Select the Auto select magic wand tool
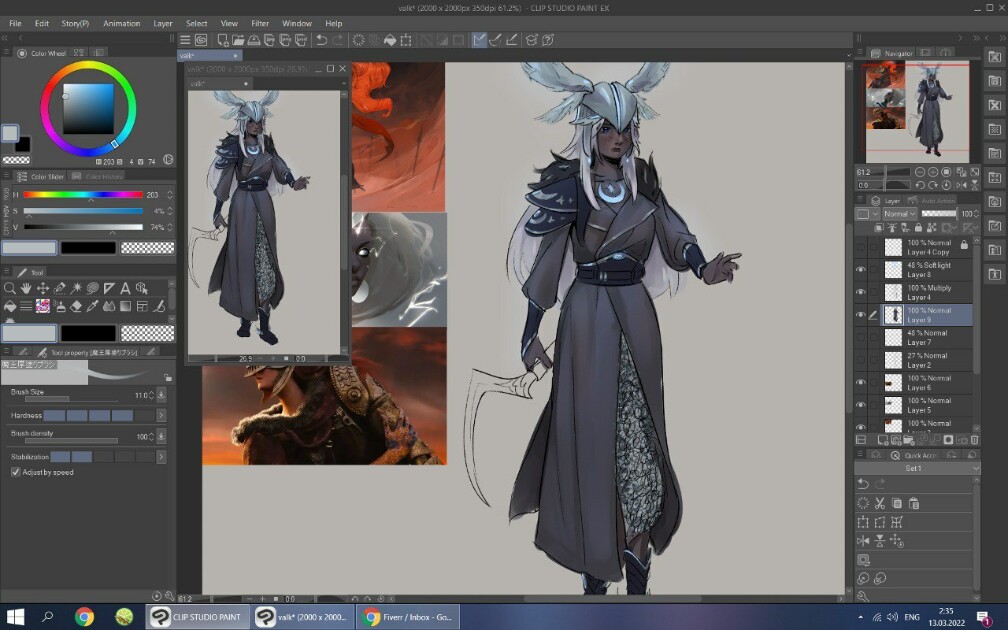The width and height of the screenshot is (1008, 630). point(76,288)
